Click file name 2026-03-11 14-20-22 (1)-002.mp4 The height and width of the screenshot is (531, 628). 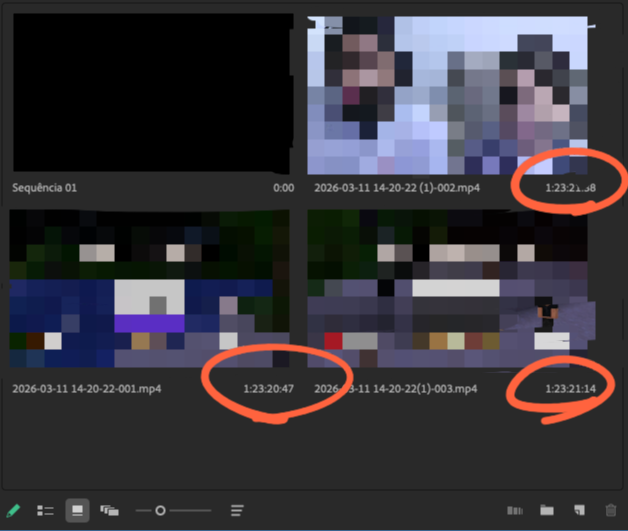397,188
